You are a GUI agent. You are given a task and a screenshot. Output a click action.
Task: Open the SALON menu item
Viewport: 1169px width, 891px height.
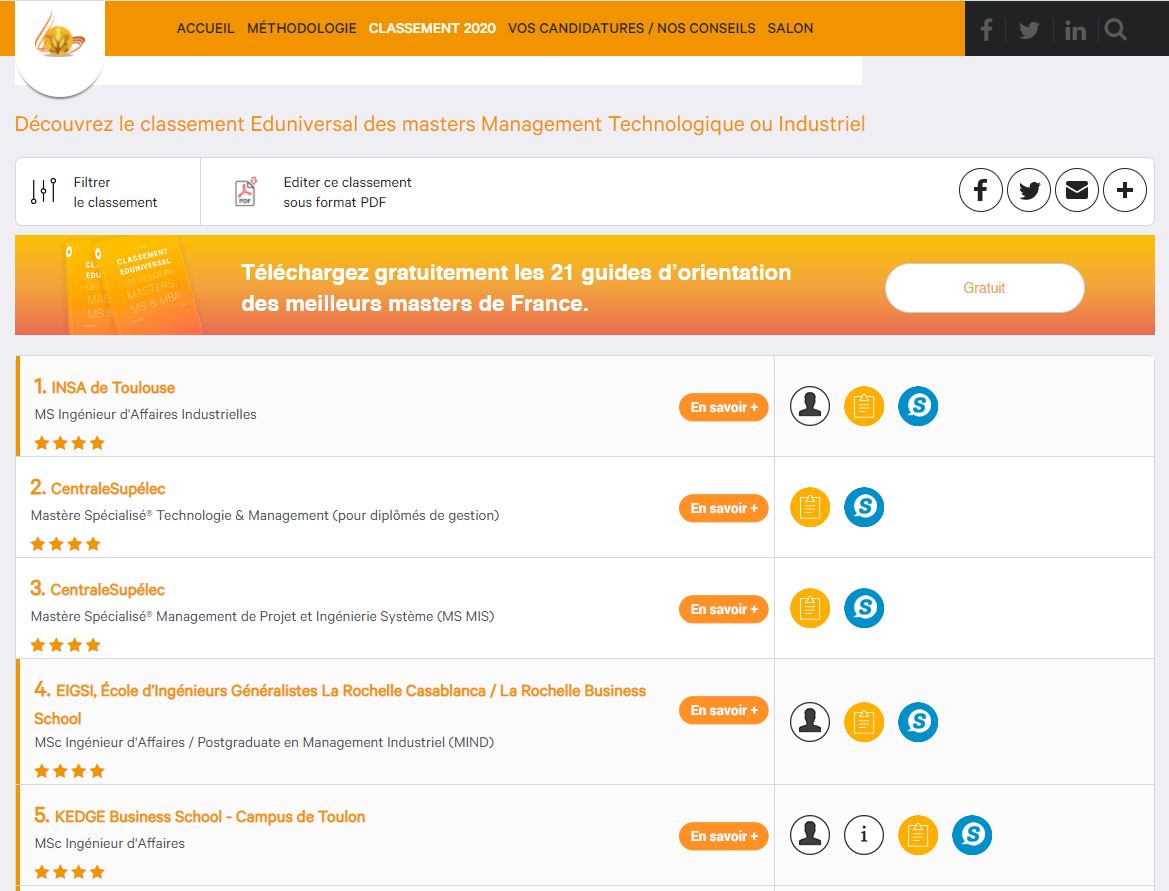coord(790,28)
